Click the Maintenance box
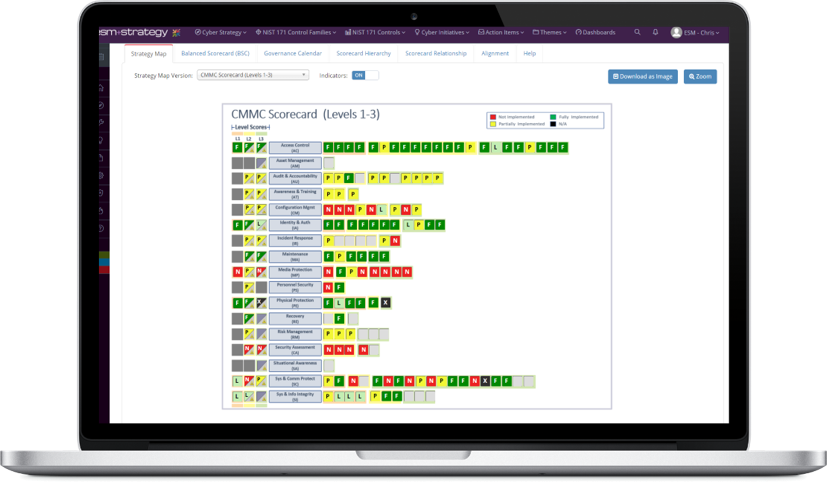 click(295, 257)
